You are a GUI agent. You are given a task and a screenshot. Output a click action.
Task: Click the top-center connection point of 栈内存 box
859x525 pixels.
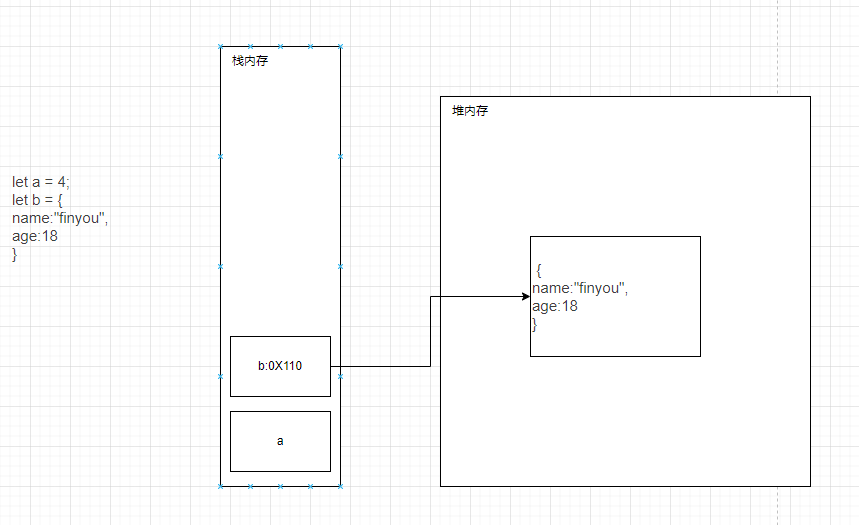(280, 46)
